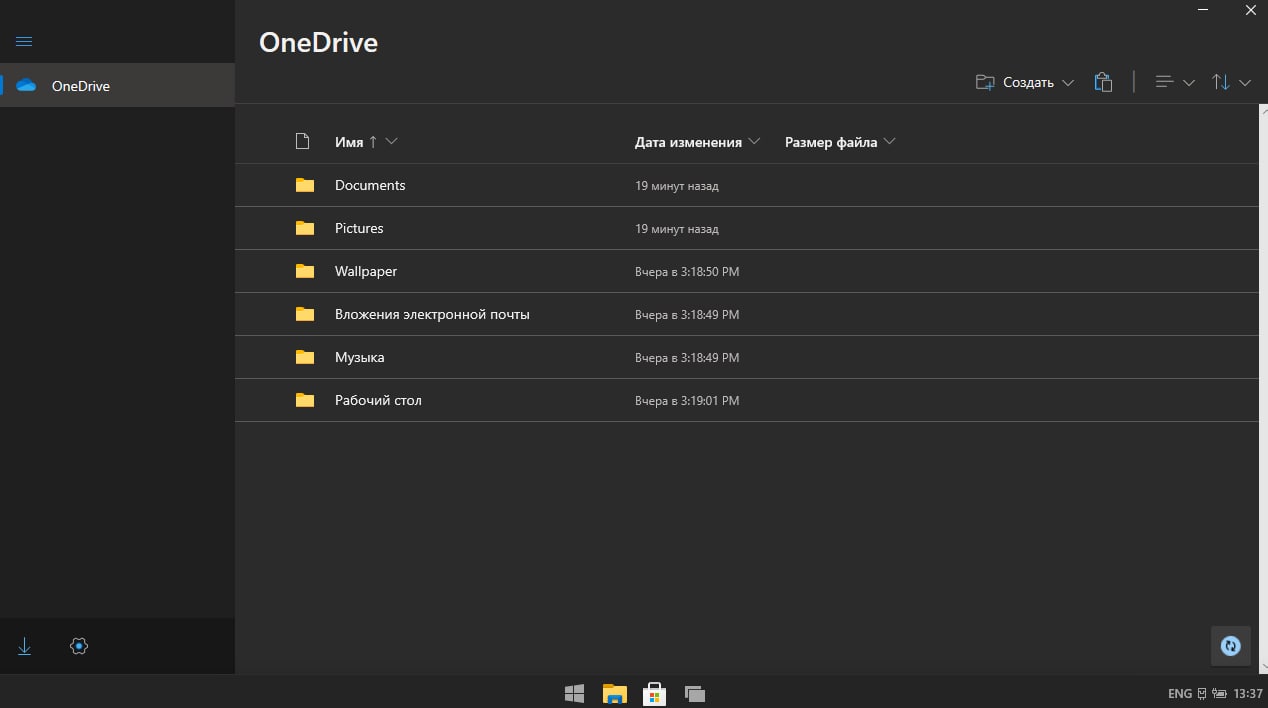Image resolution: width=1268 pixels, height=708 pixels.
Task: Select the Музыка folder icon
Action: 305,357
